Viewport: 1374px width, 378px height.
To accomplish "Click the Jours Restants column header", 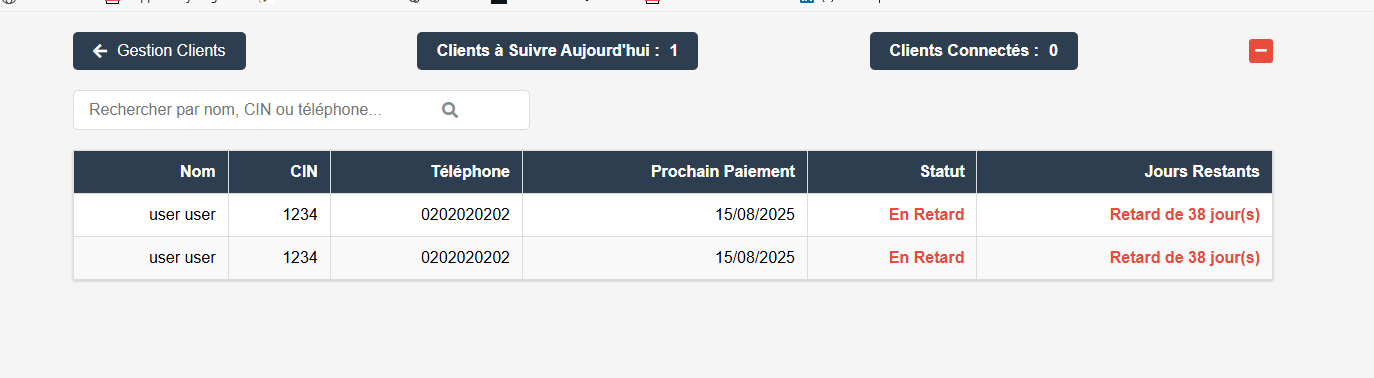I will [1202, 172].
